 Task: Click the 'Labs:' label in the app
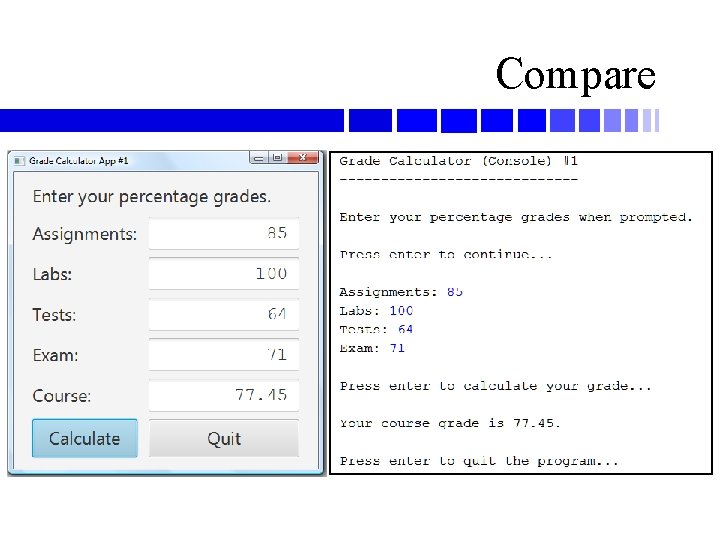(x=52, y=275)
